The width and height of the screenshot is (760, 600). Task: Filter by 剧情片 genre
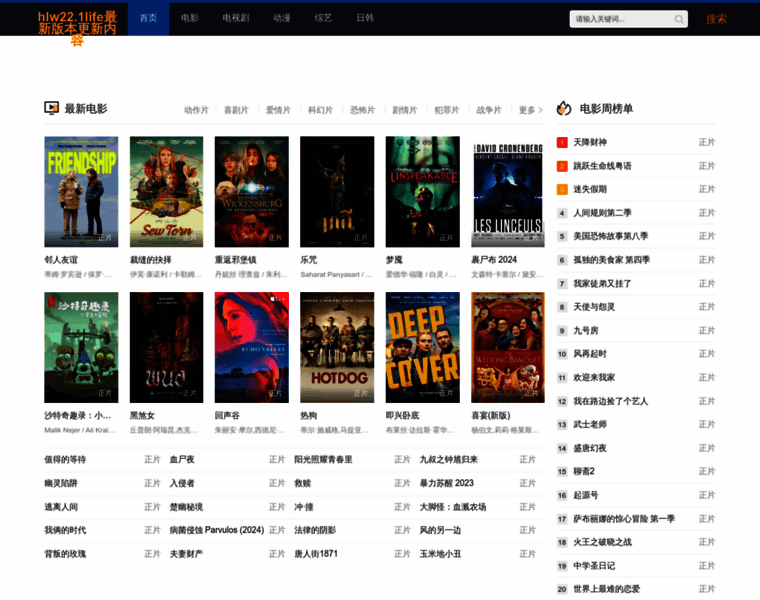405,111
